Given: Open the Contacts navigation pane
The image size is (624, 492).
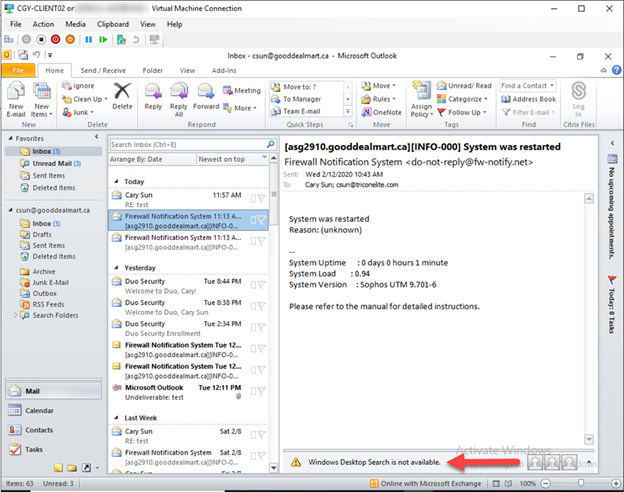Looking at the screenshot, I should point(53,430).
